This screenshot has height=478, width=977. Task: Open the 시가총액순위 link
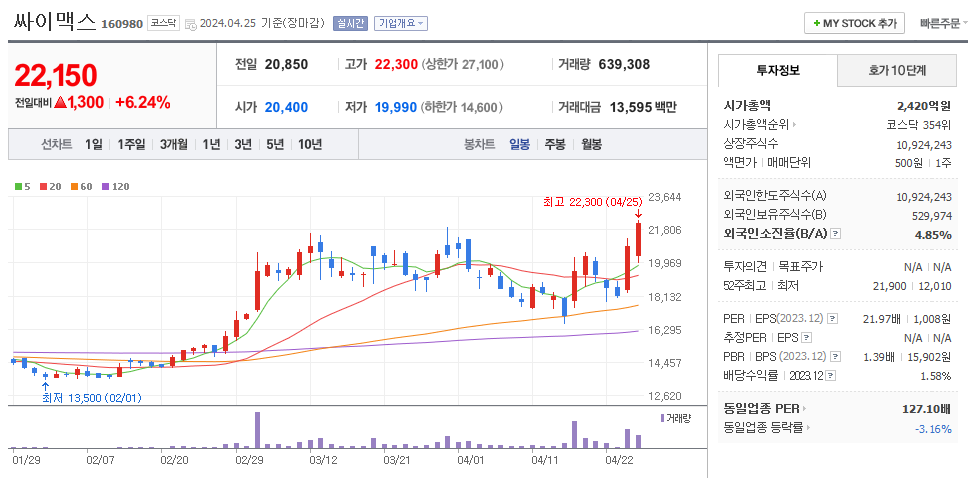[756, 125]
